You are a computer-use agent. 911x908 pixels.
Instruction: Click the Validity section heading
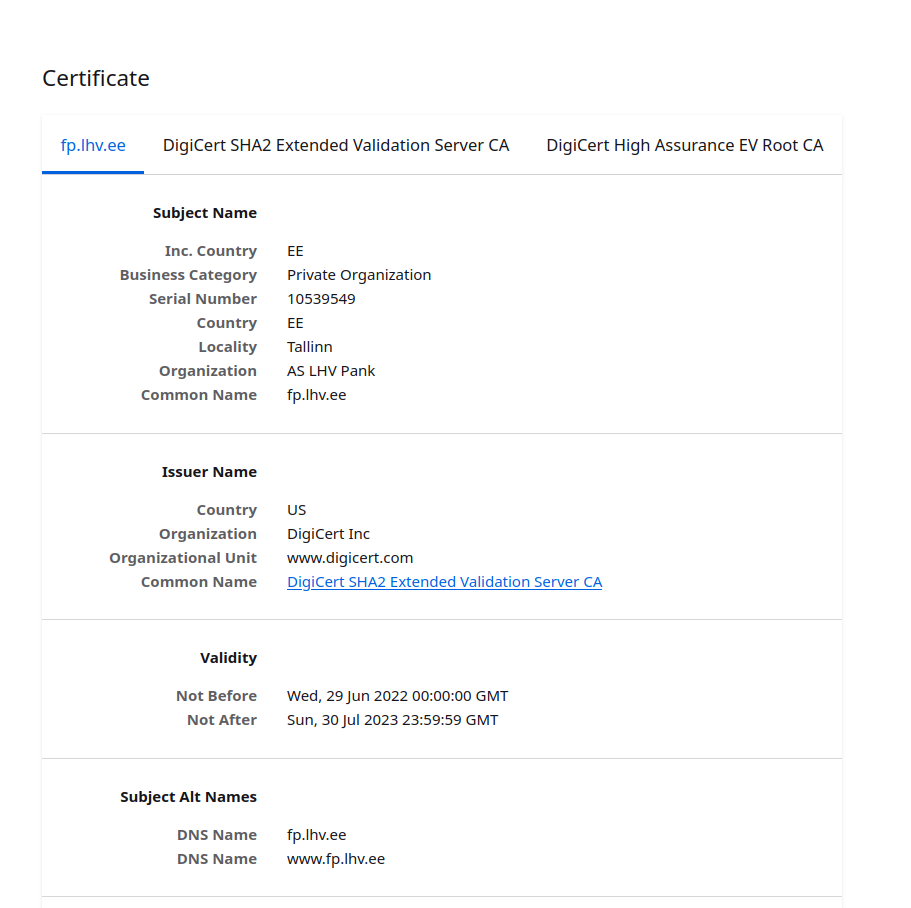point(228,658)
